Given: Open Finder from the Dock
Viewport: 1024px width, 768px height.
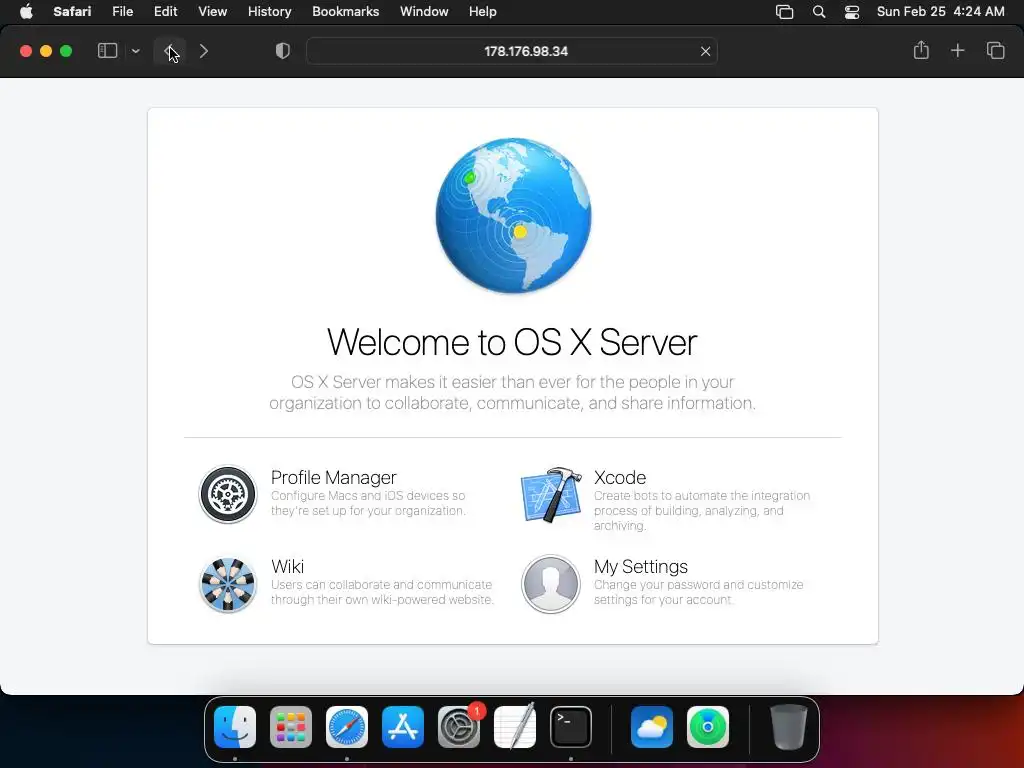Looking at the screenshot, I should (x=235, y=726).
